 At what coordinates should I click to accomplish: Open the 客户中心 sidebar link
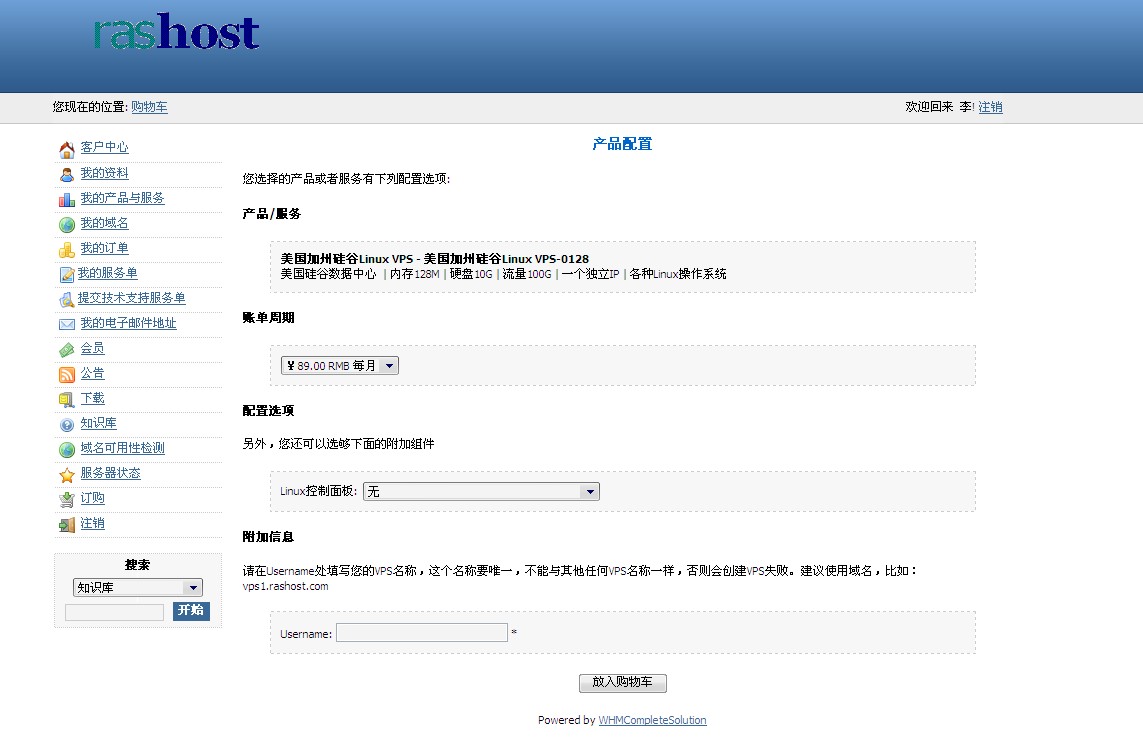coord(104,147)
